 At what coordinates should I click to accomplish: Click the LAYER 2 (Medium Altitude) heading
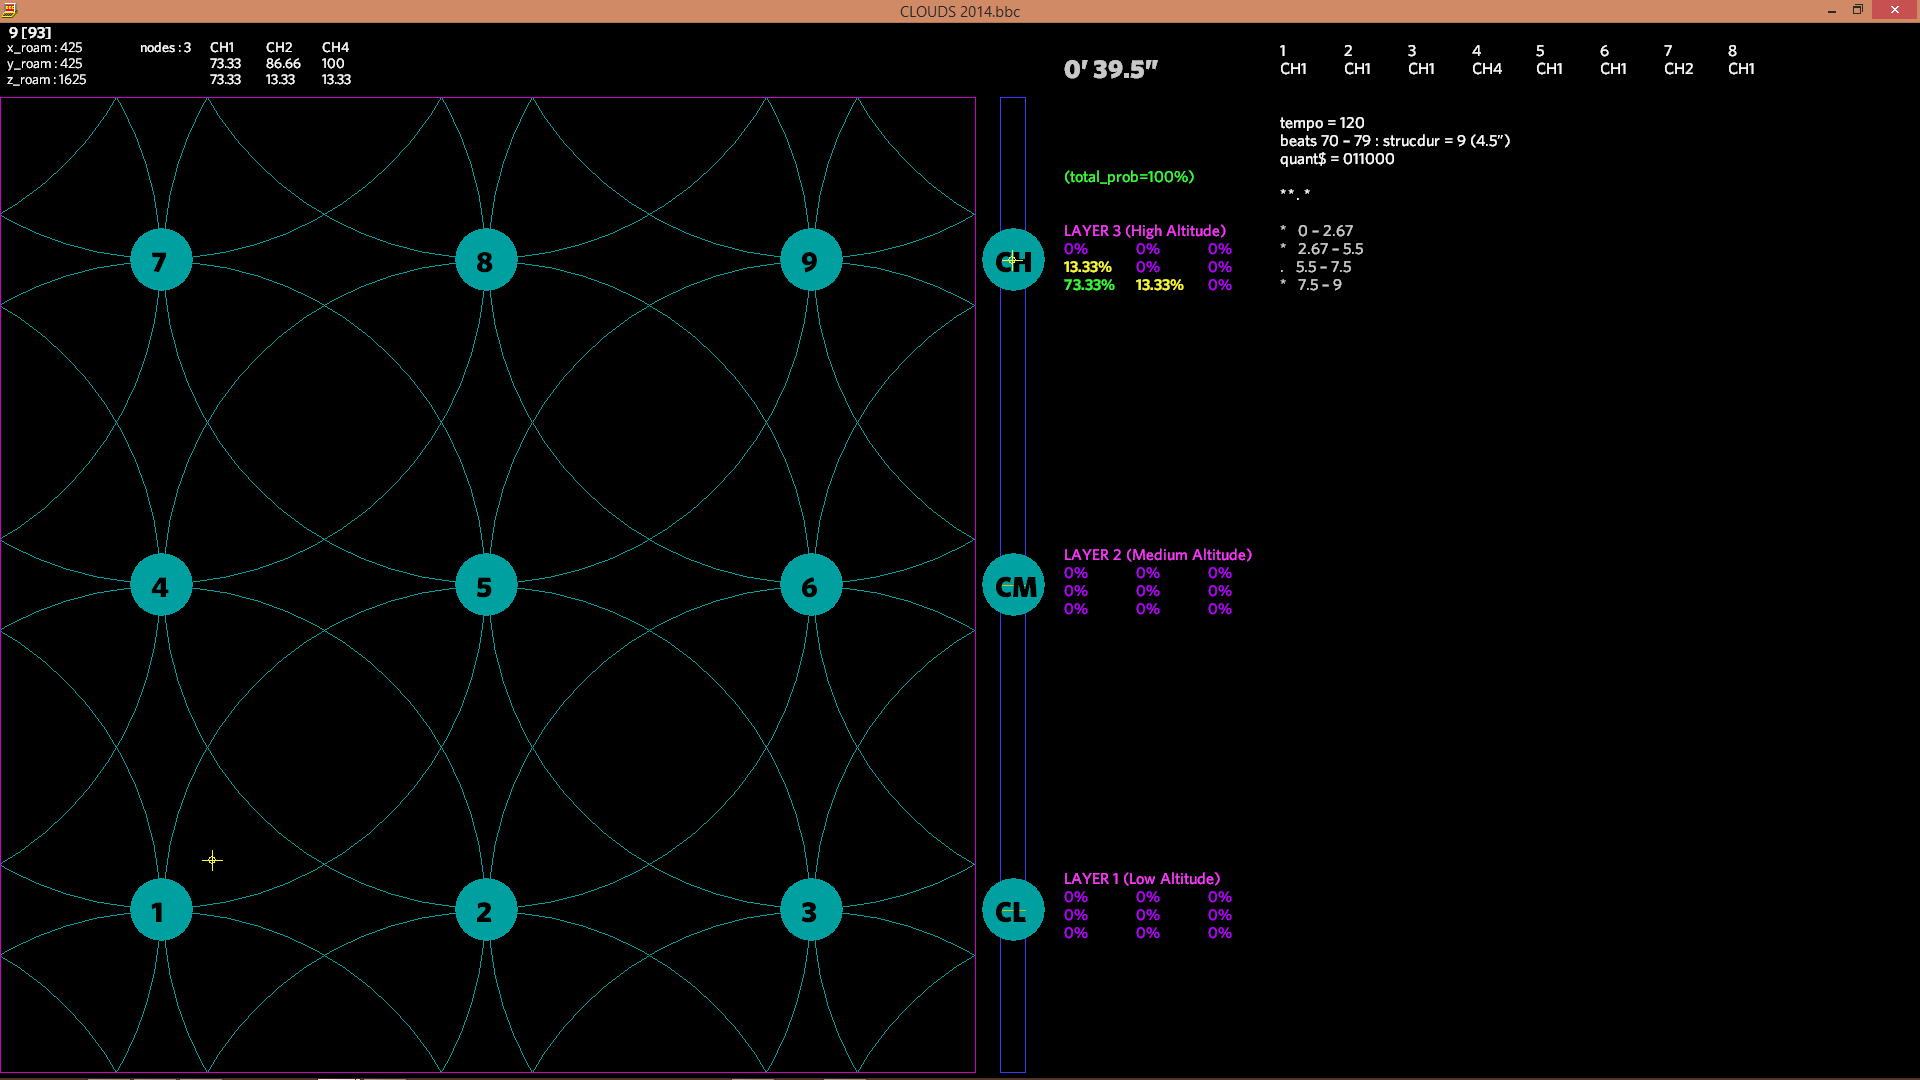[x=1157, y=555]
